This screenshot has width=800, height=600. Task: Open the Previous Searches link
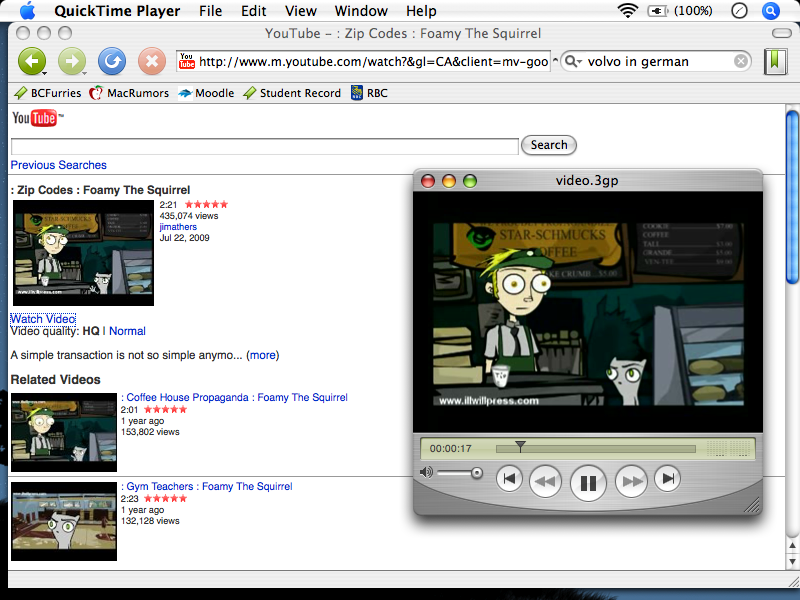(59, 165)
